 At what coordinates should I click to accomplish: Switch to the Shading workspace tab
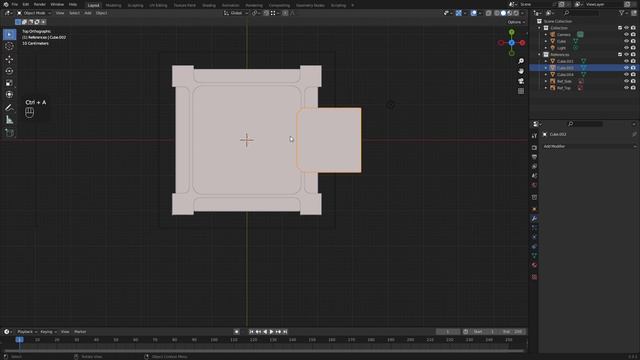pyautogui.click(x=209, y=5)
